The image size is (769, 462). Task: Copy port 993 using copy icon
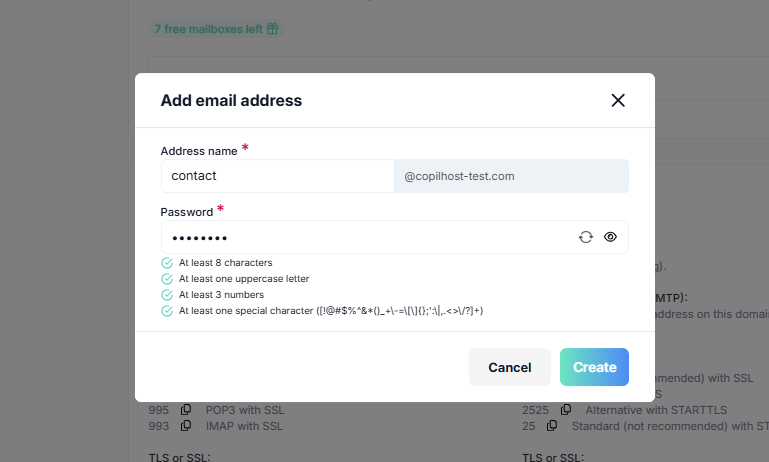tap(186, 426)
